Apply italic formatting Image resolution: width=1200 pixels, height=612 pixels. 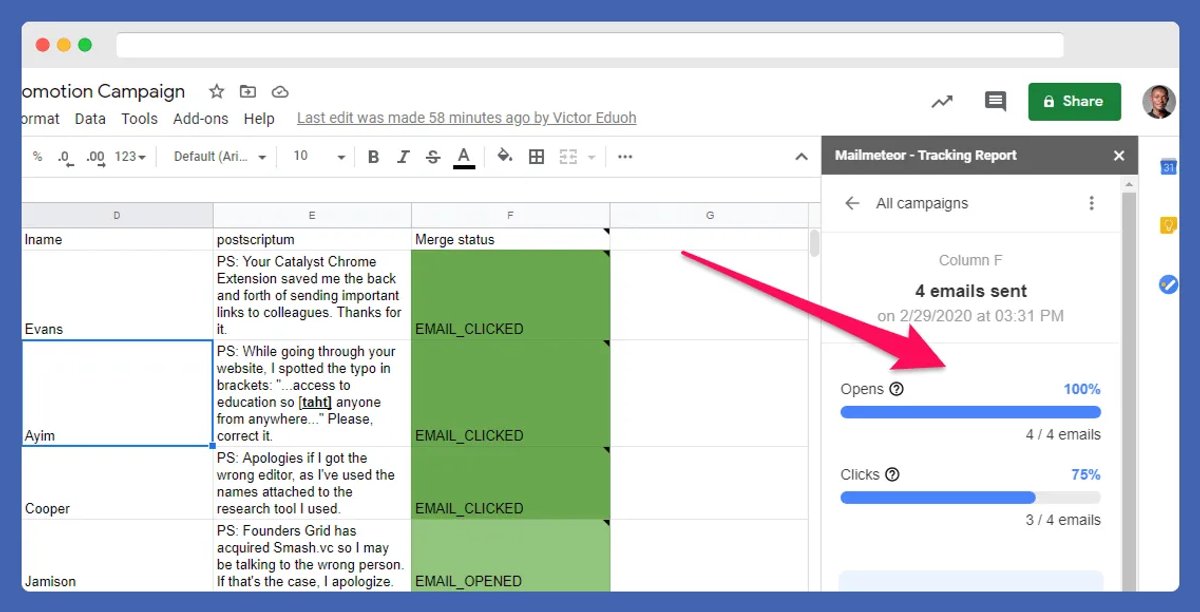click(403, 156)
